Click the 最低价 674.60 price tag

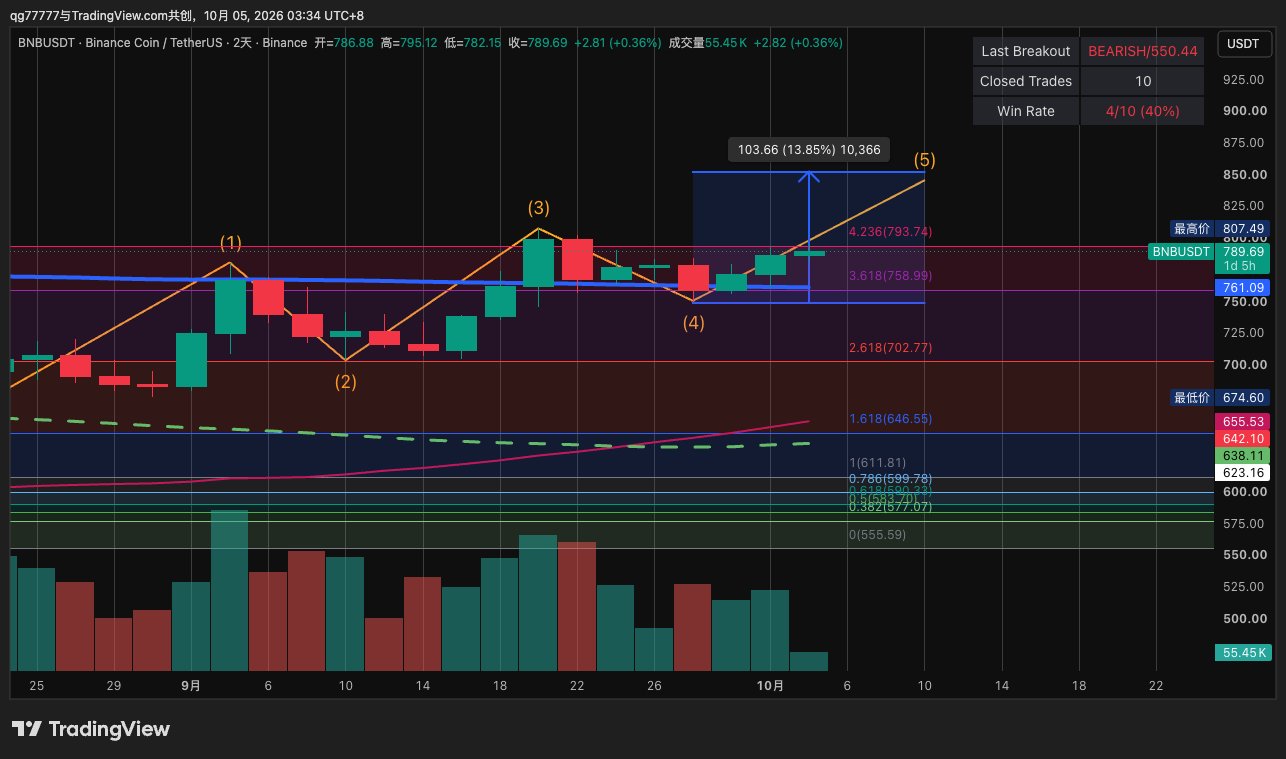pos(1221,397)
